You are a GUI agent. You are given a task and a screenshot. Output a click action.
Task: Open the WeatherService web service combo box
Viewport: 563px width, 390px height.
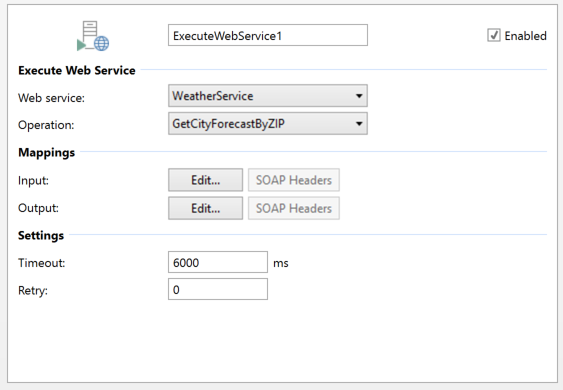268,96
